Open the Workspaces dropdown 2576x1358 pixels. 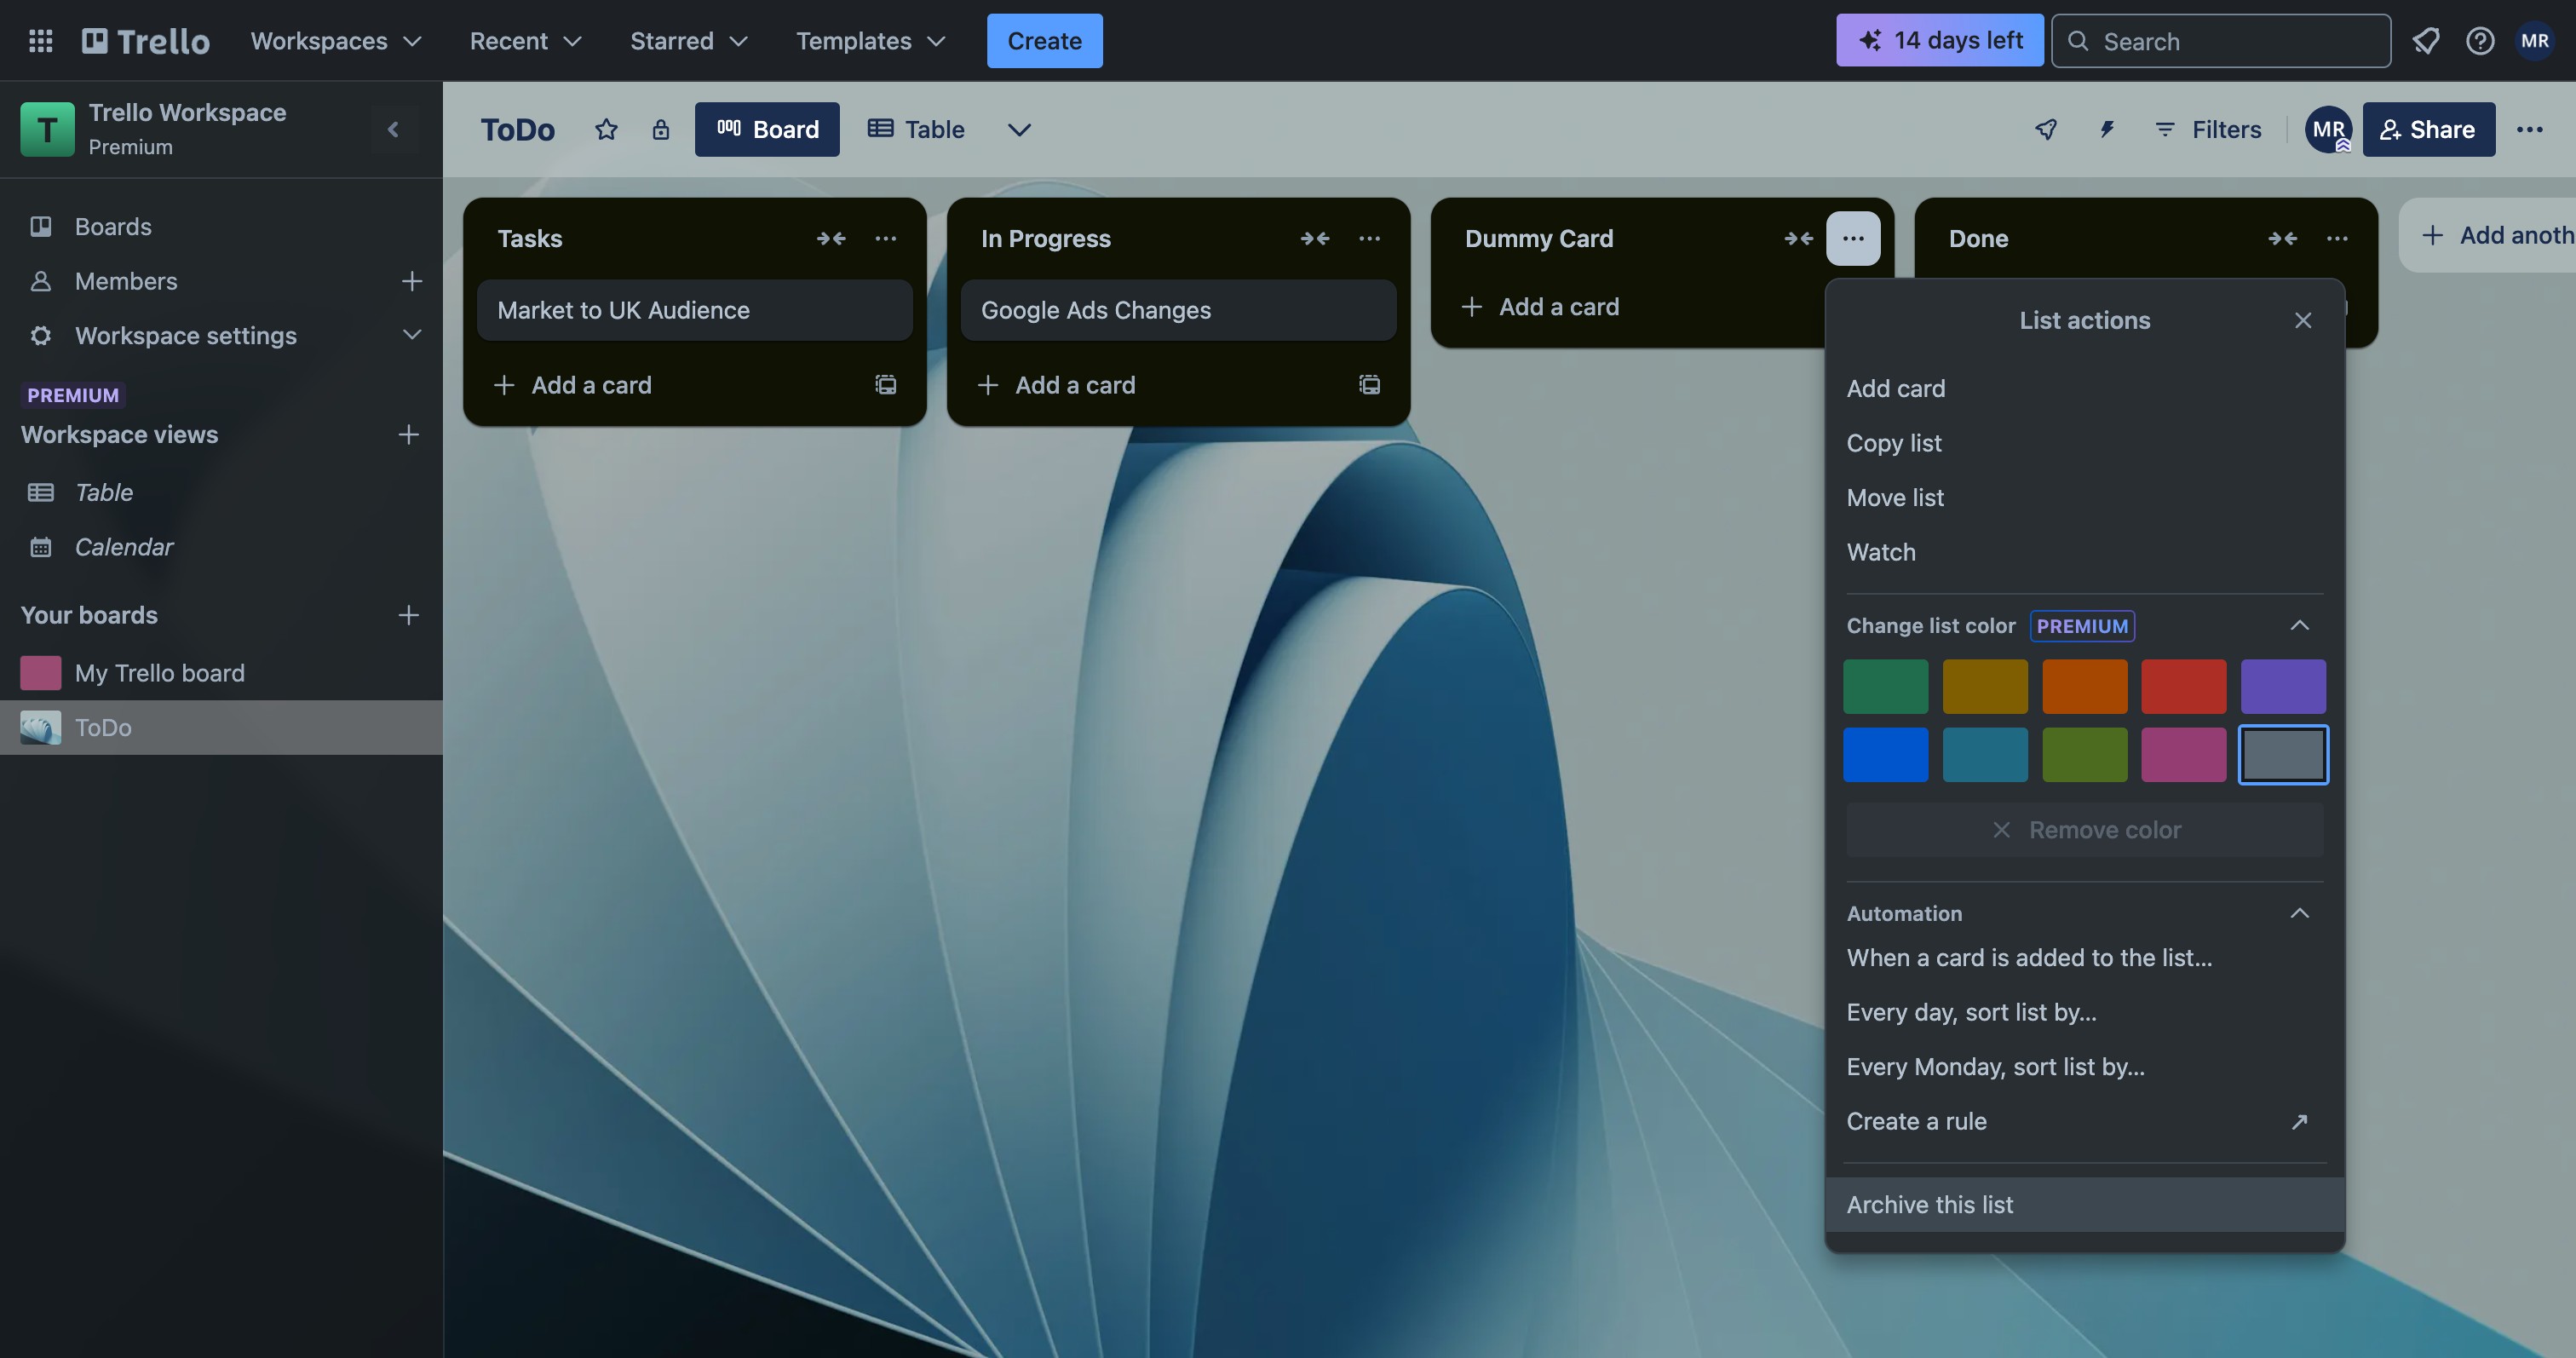tap(337, 41)
